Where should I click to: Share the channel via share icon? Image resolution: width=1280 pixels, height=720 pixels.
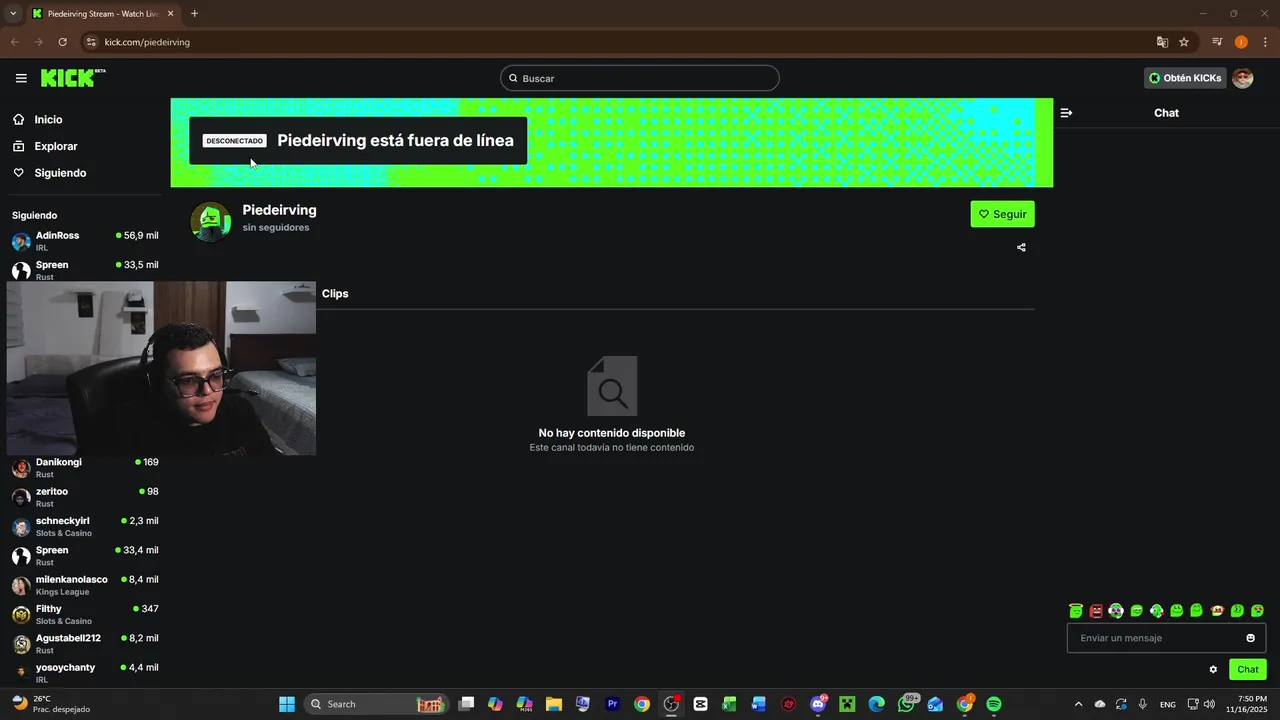[x=1021, y=247]
